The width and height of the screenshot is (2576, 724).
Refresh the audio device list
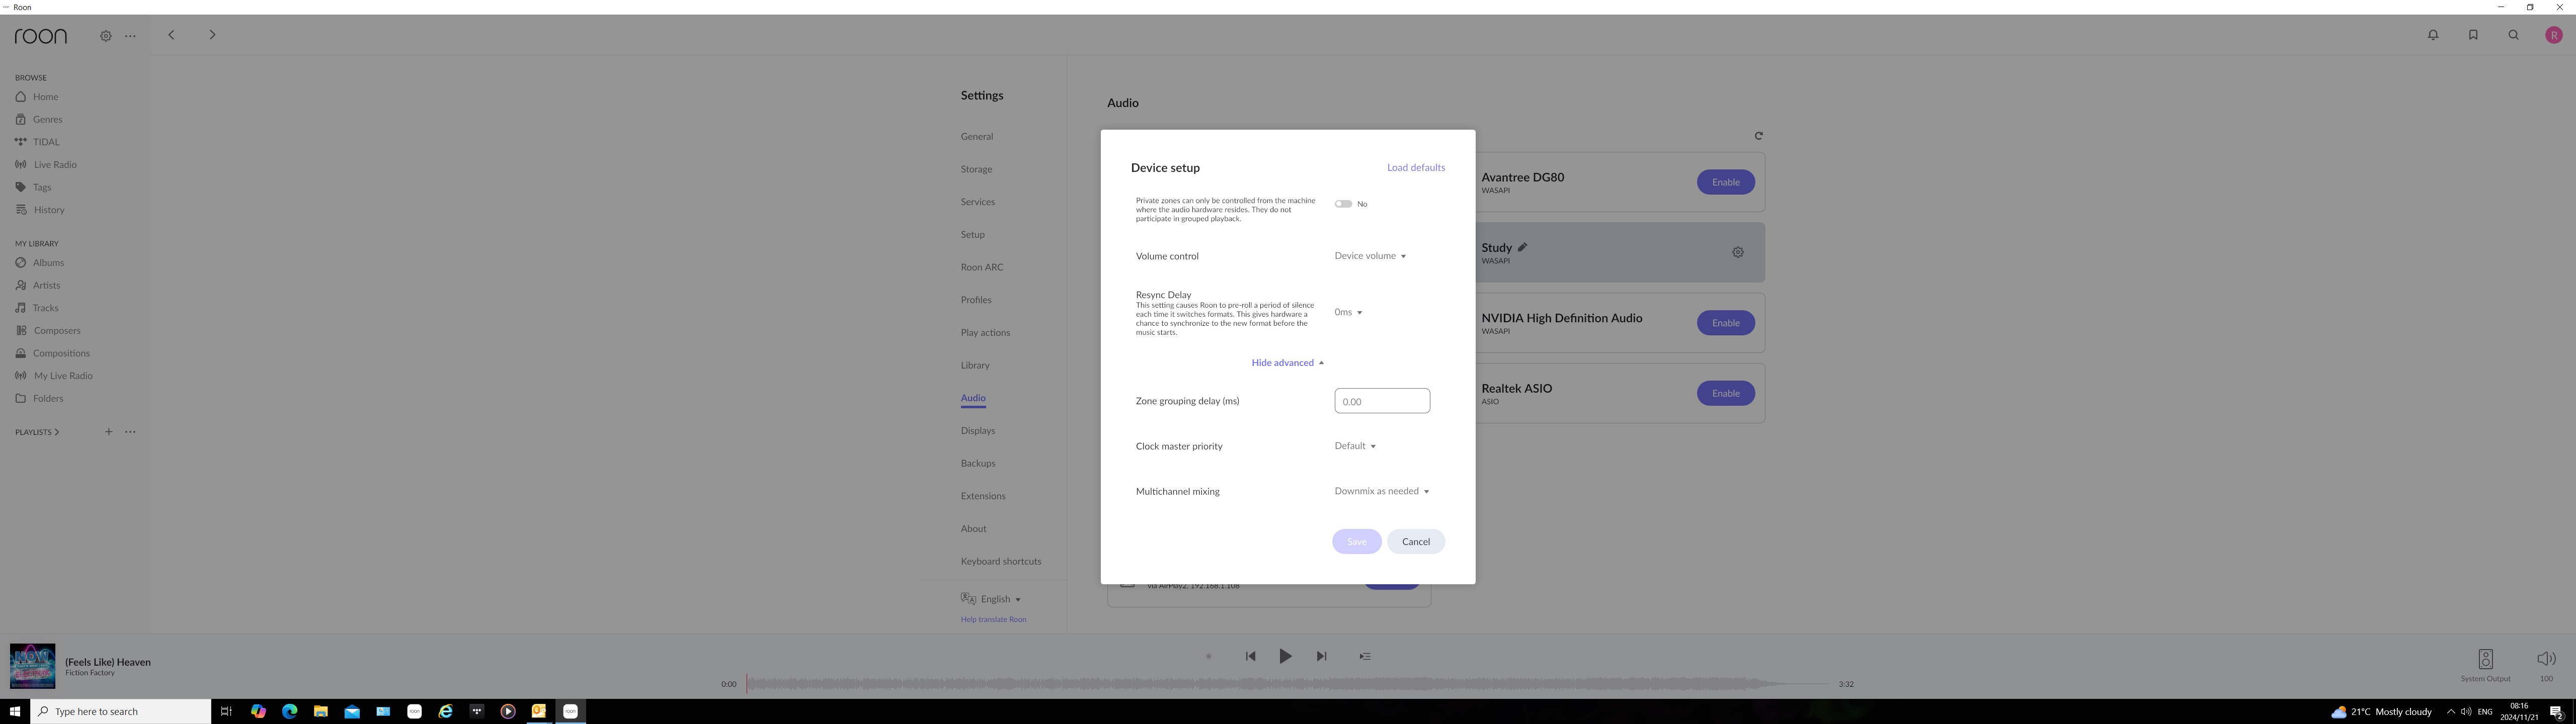click(x=1758, y=136)
